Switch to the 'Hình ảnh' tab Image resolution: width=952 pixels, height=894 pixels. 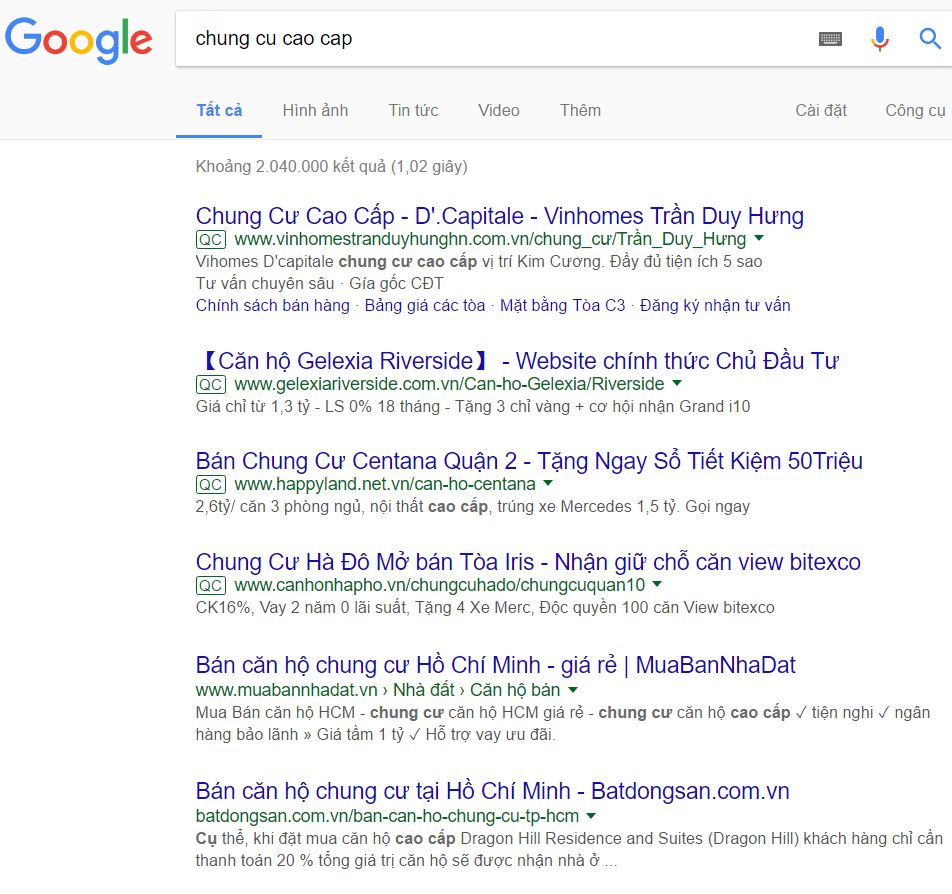[x=315, y=111]
